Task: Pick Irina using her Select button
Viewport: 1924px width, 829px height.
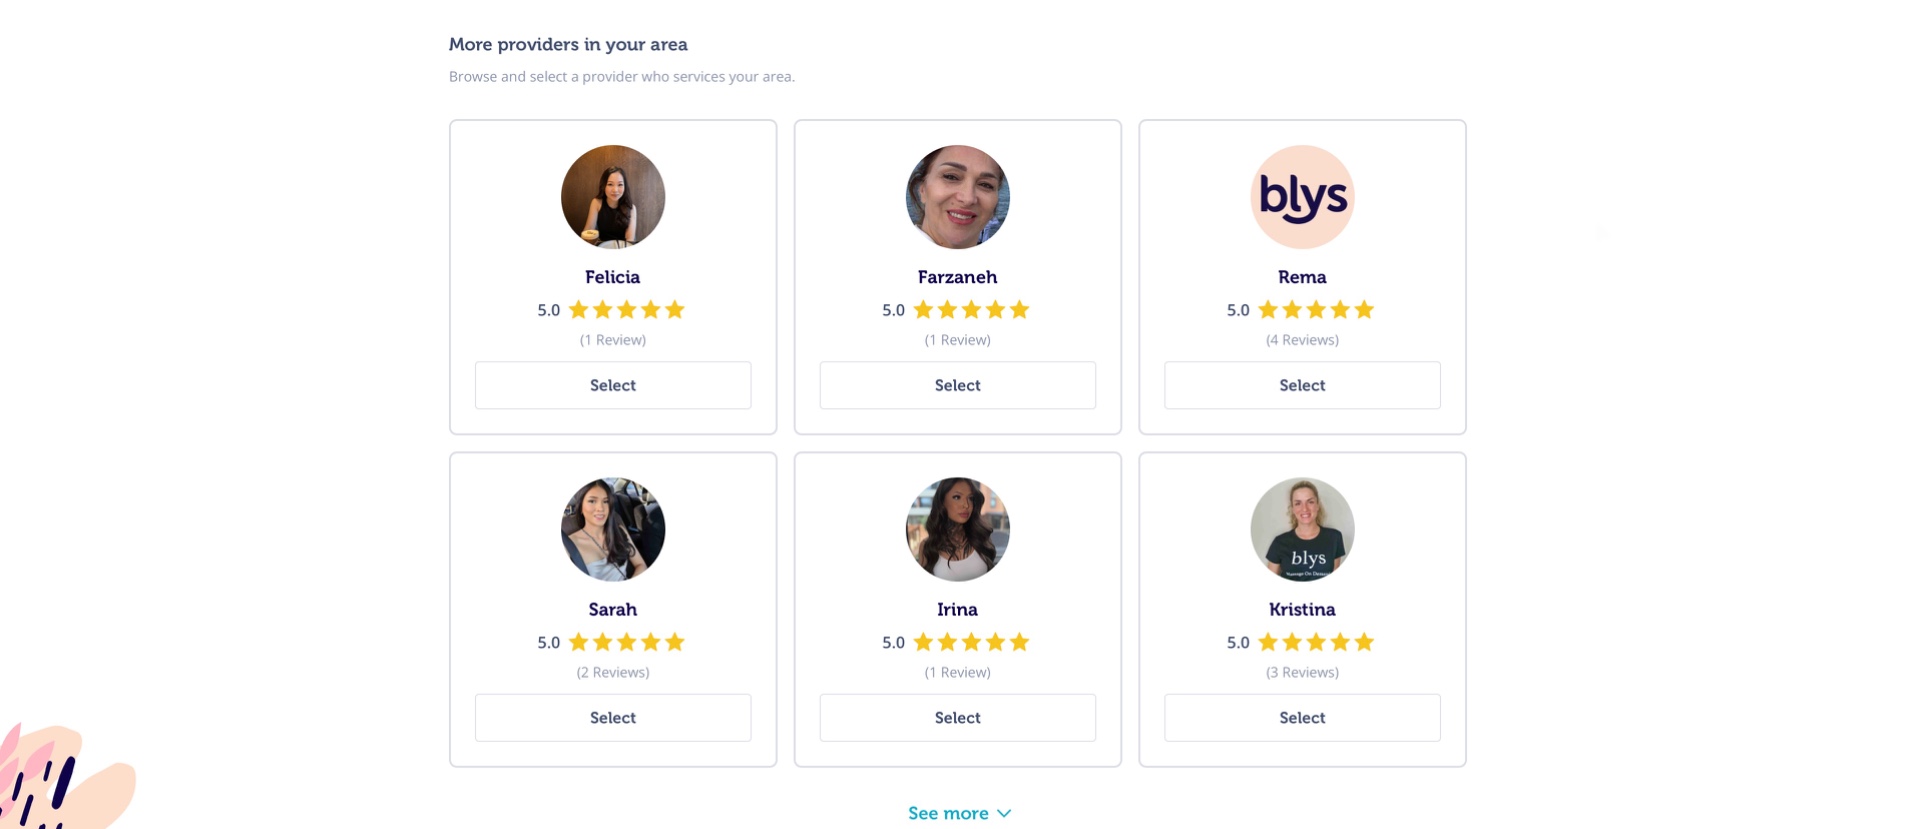Action: 957,718
